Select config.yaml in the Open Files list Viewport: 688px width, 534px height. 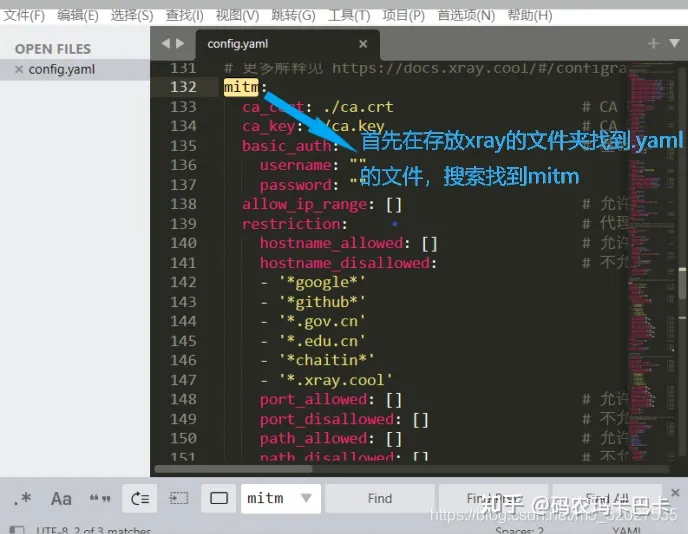61,69
